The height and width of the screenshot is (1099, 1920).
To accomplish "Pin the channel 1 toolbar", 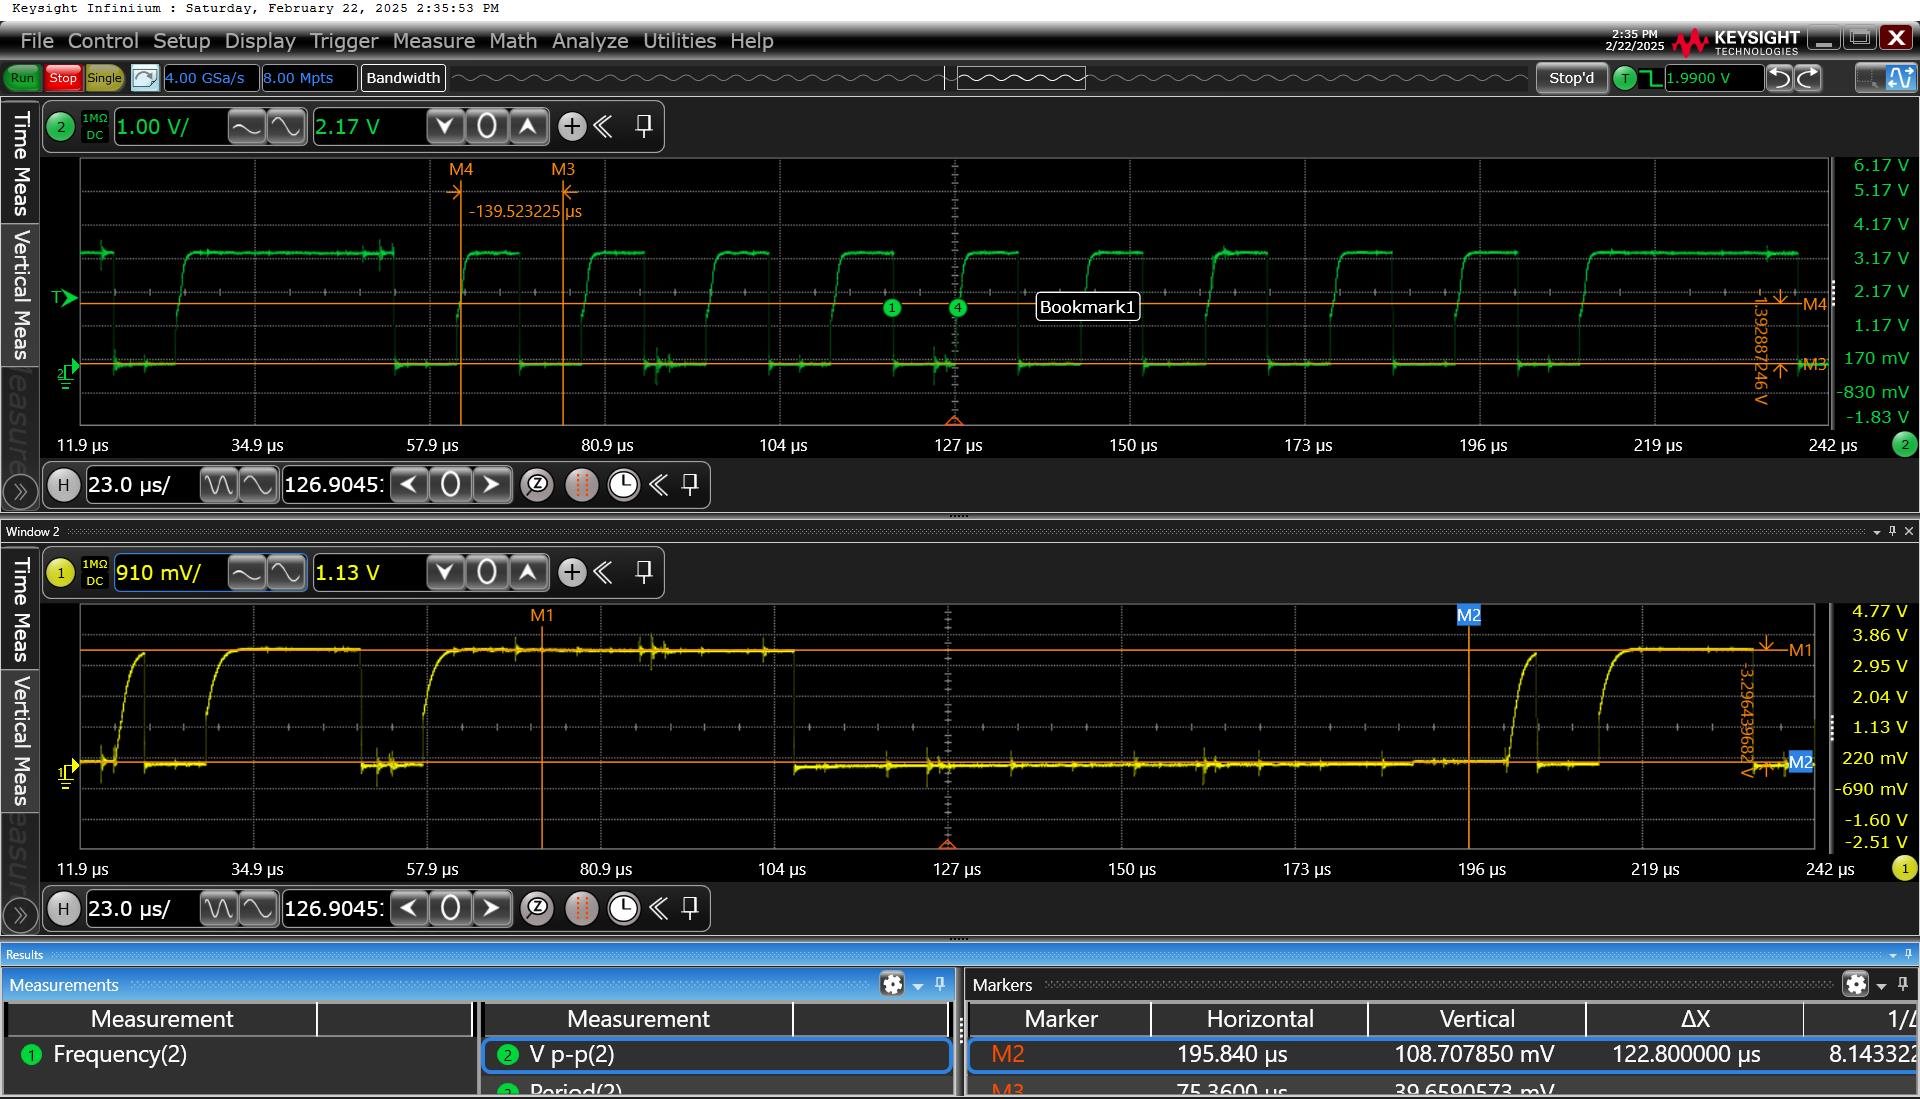I will coord(644,572).
